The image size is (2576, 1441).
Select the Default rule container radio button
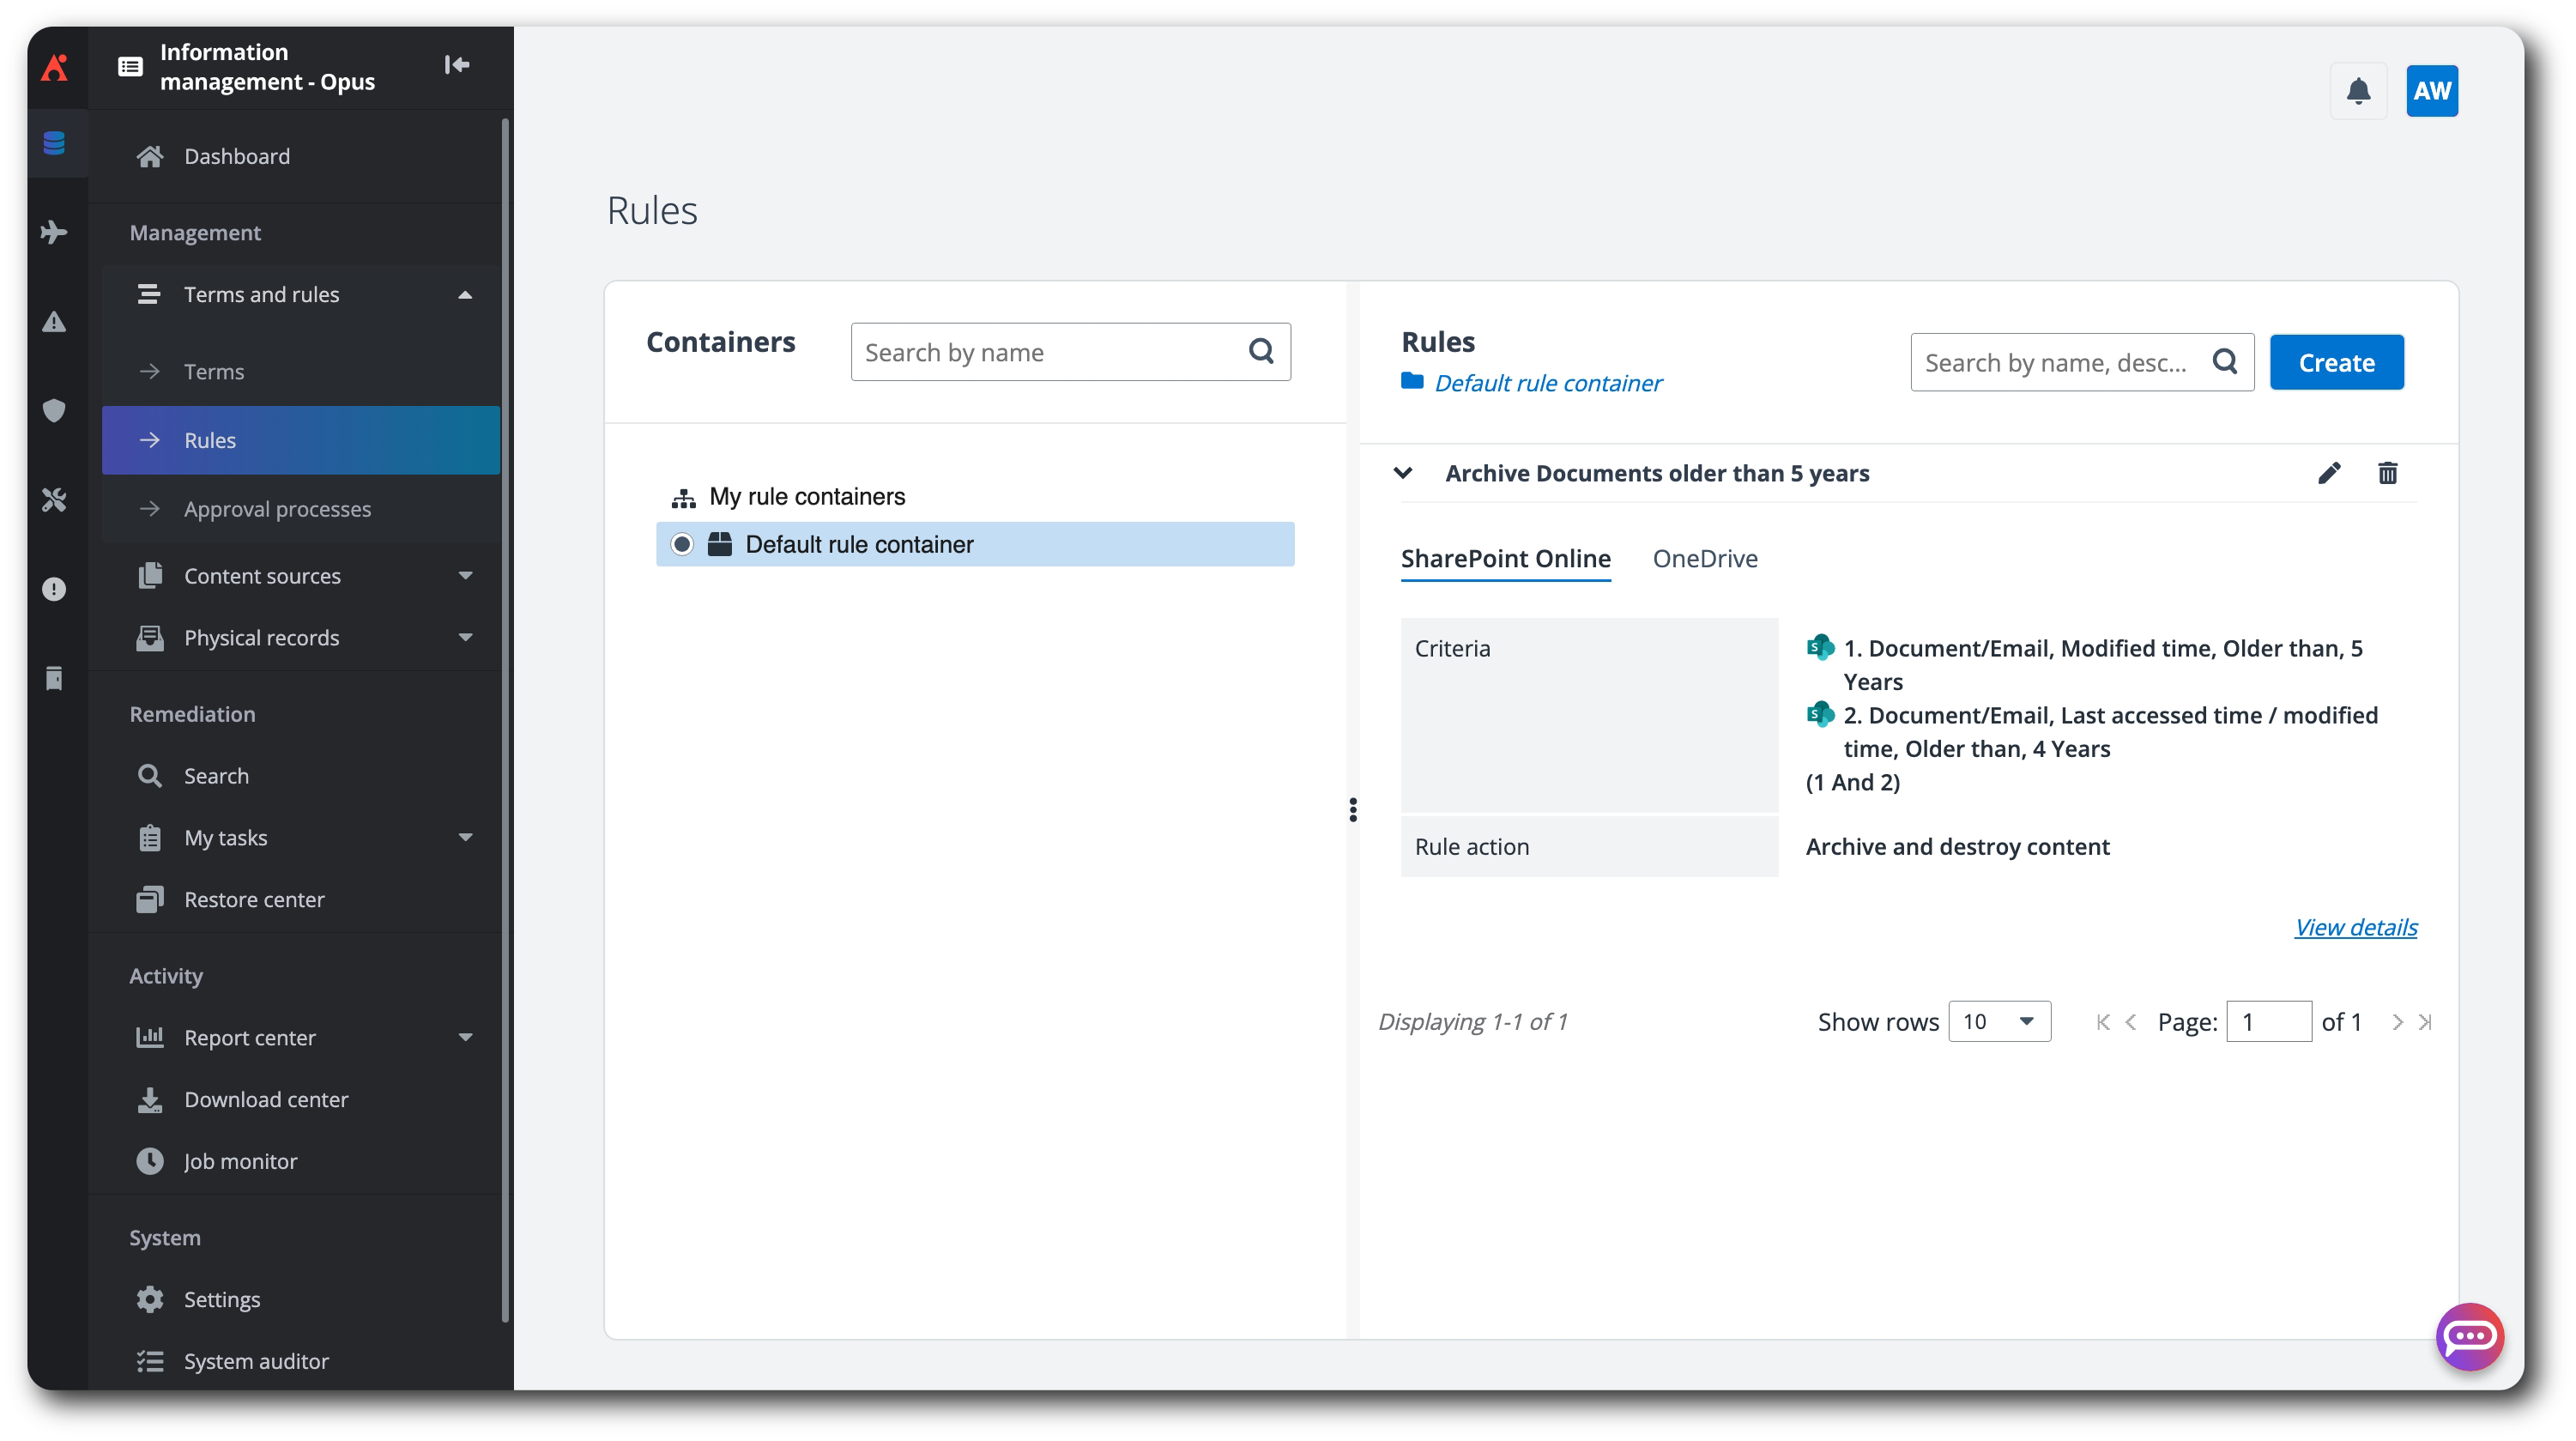pos(682,544)
